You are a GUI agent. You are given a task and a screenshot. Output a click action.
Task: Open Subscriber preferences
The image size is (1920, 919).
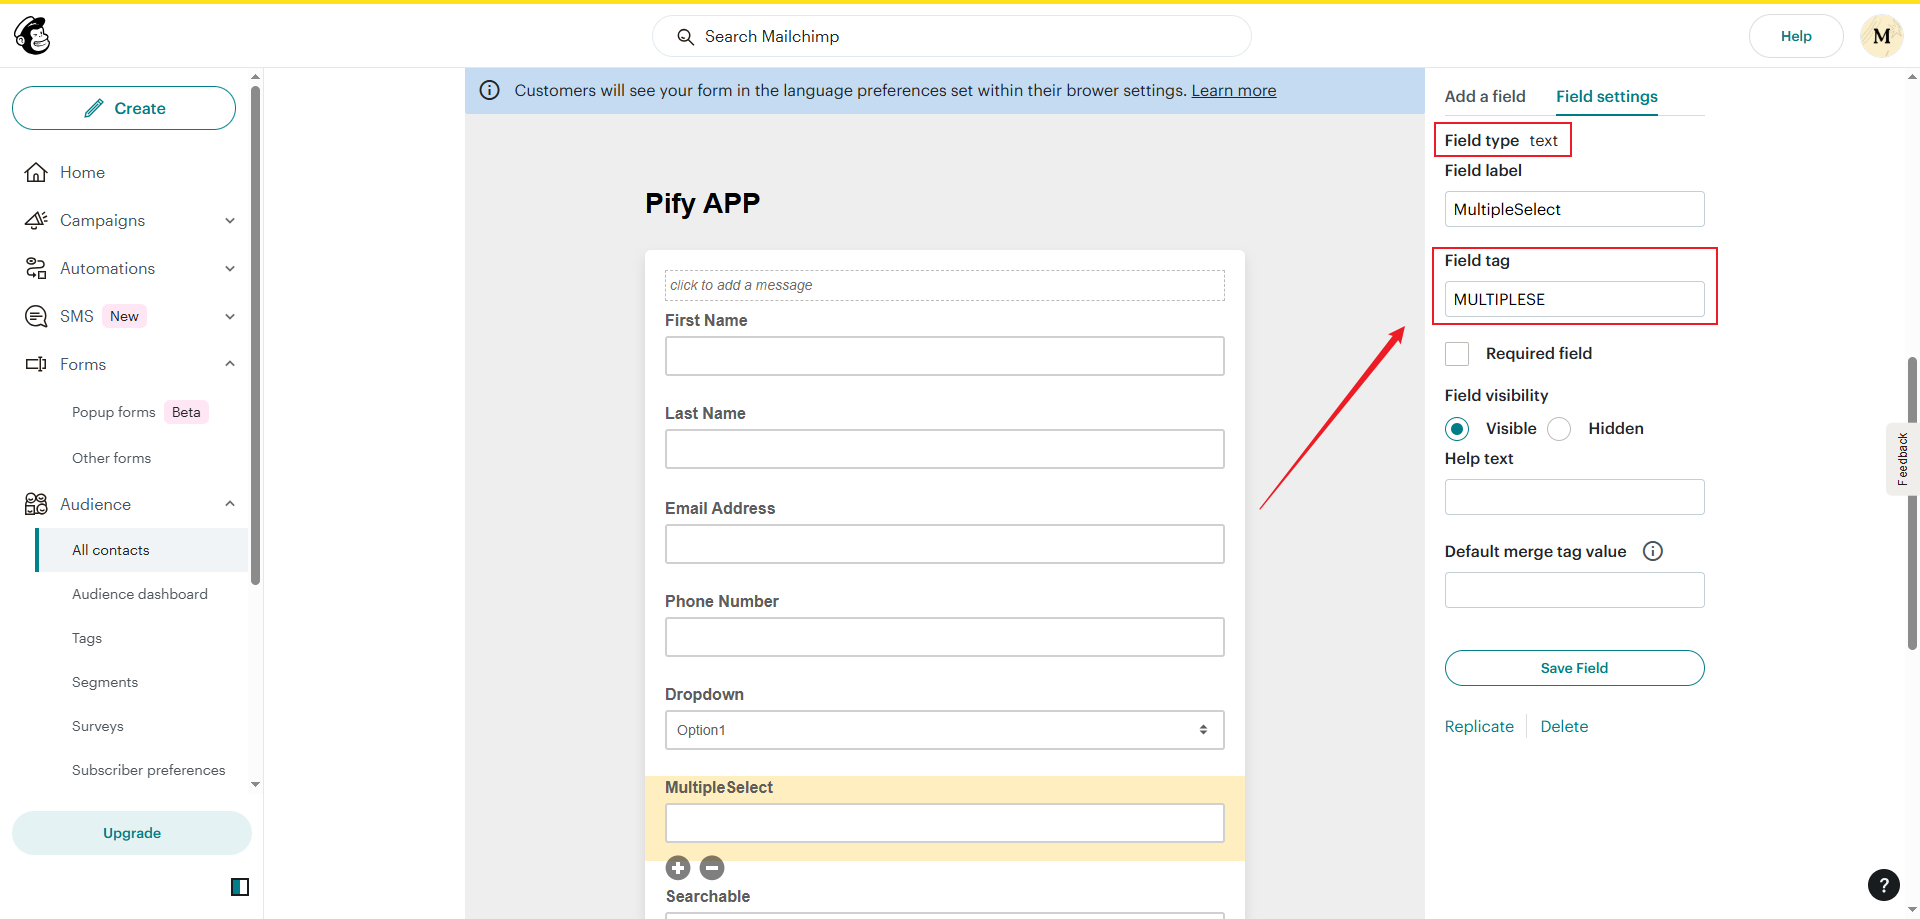coord(149,770)
